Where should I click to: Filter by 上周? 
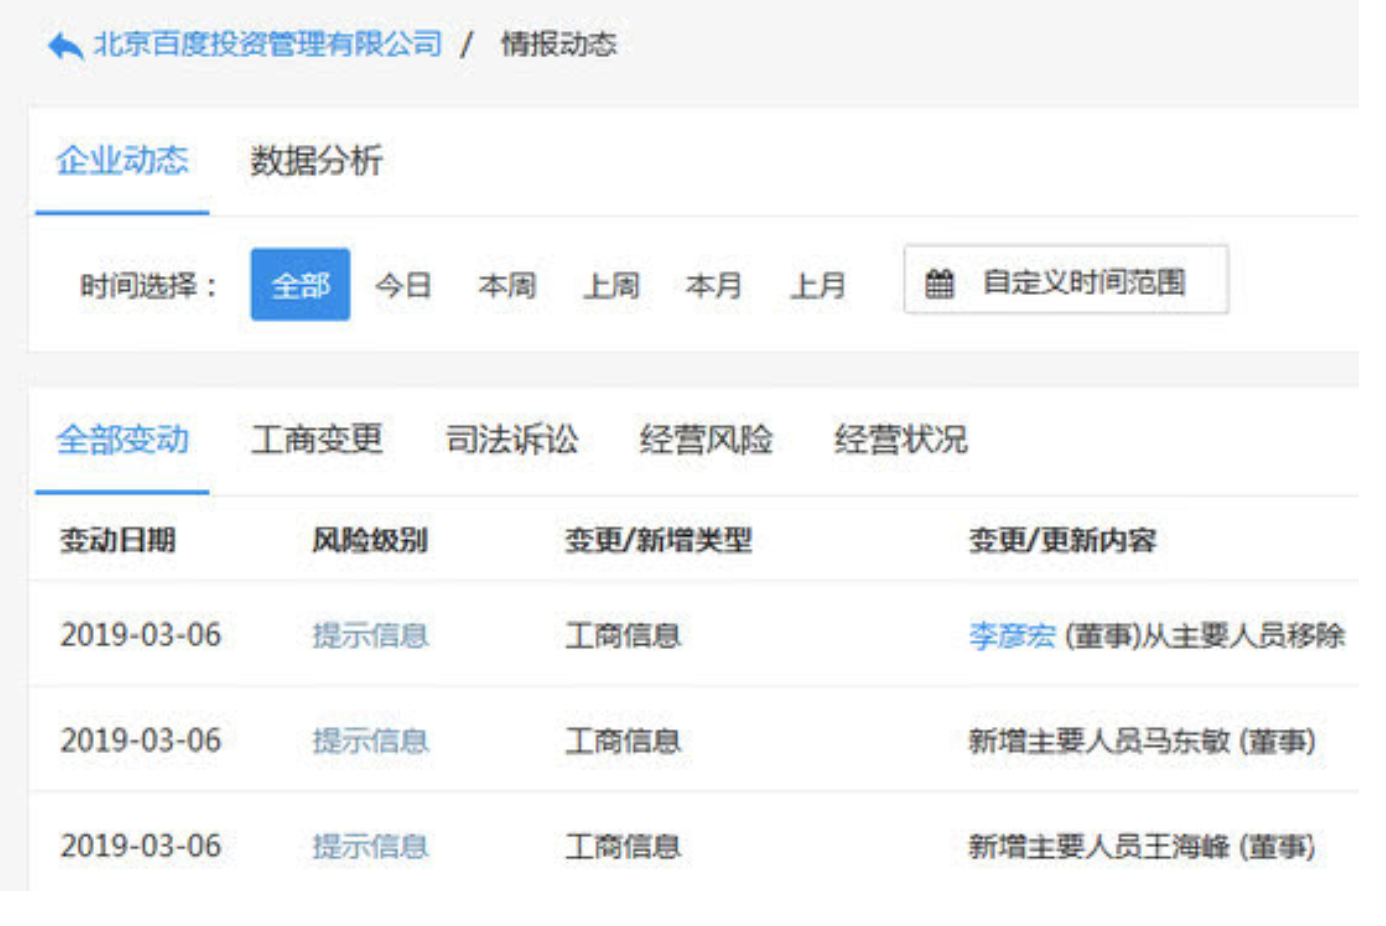point(611,286)
